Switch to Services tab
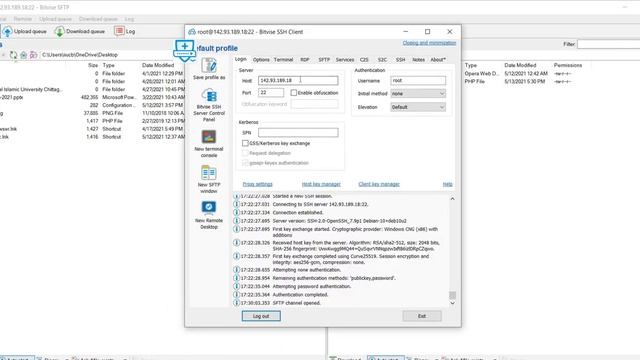 pyautogui.click(x=345, y=60)
